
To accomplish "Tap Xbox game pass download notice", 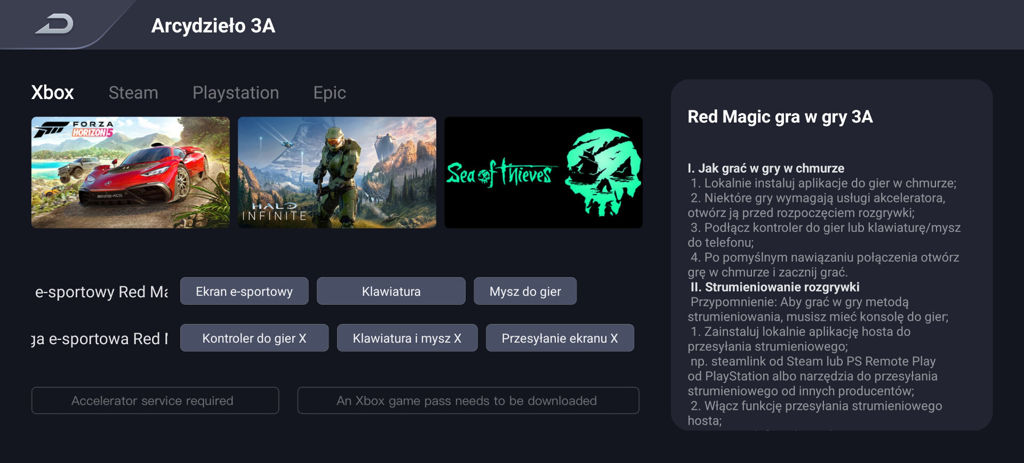I will pyautogui.click(x=468, y=400).
